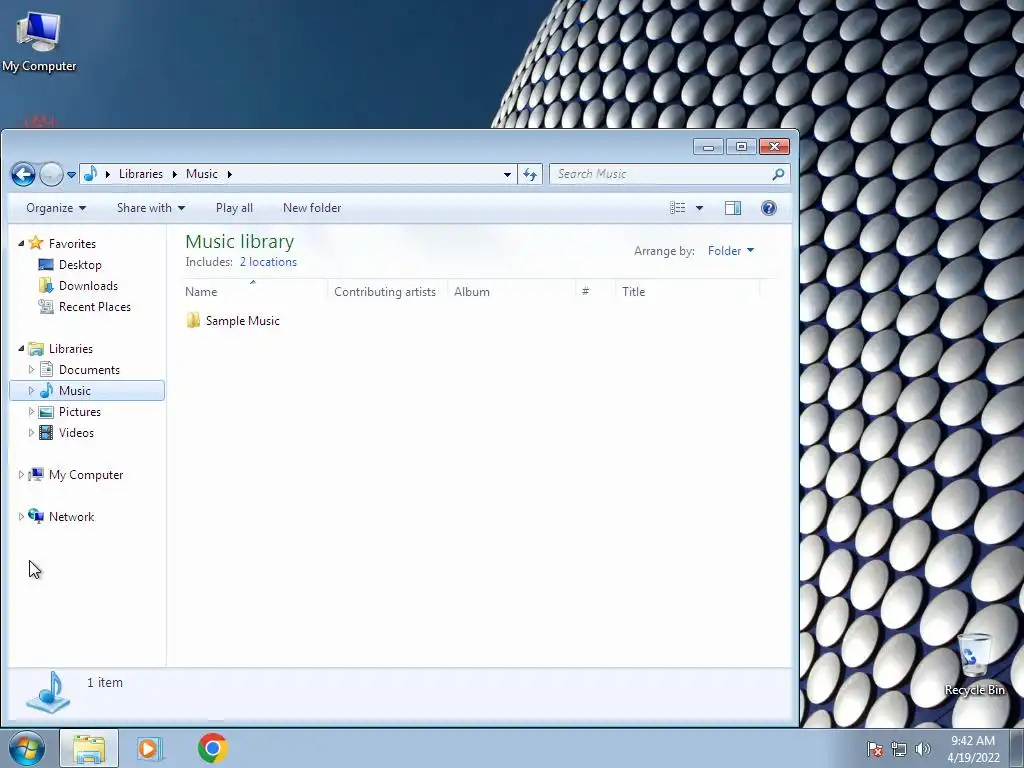Click the Action Center flag tray icon
1024x768 pixels.
875,749
